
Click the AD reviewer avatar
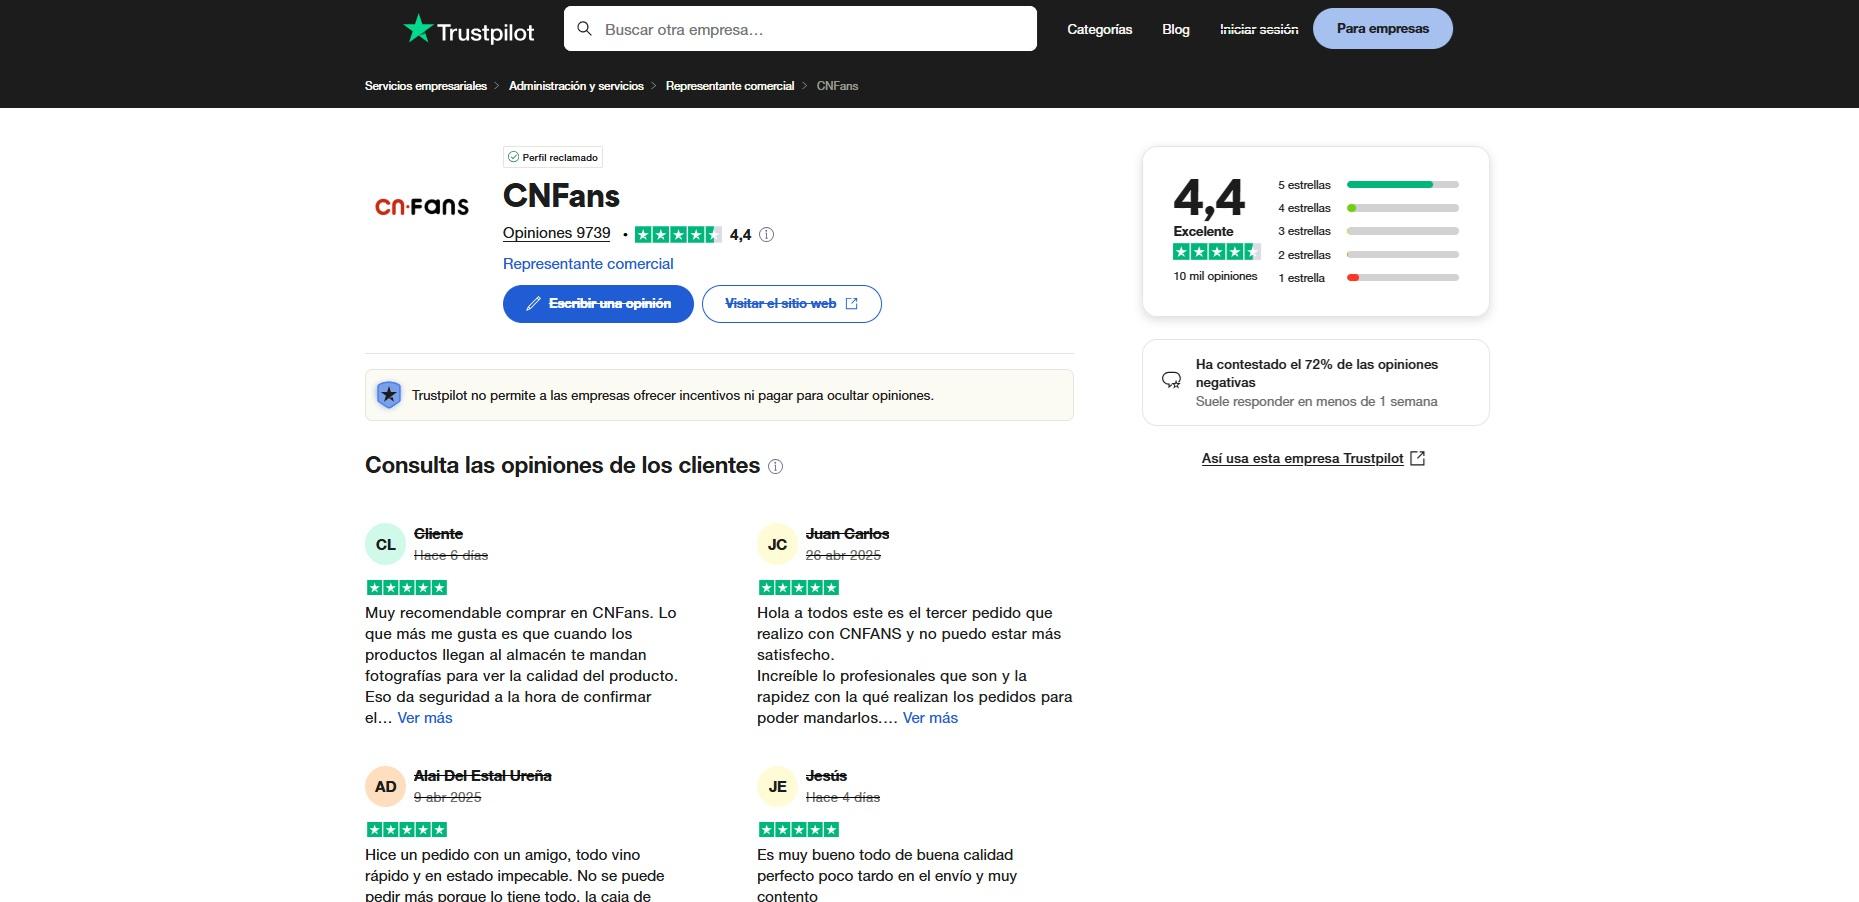[385, 787]
